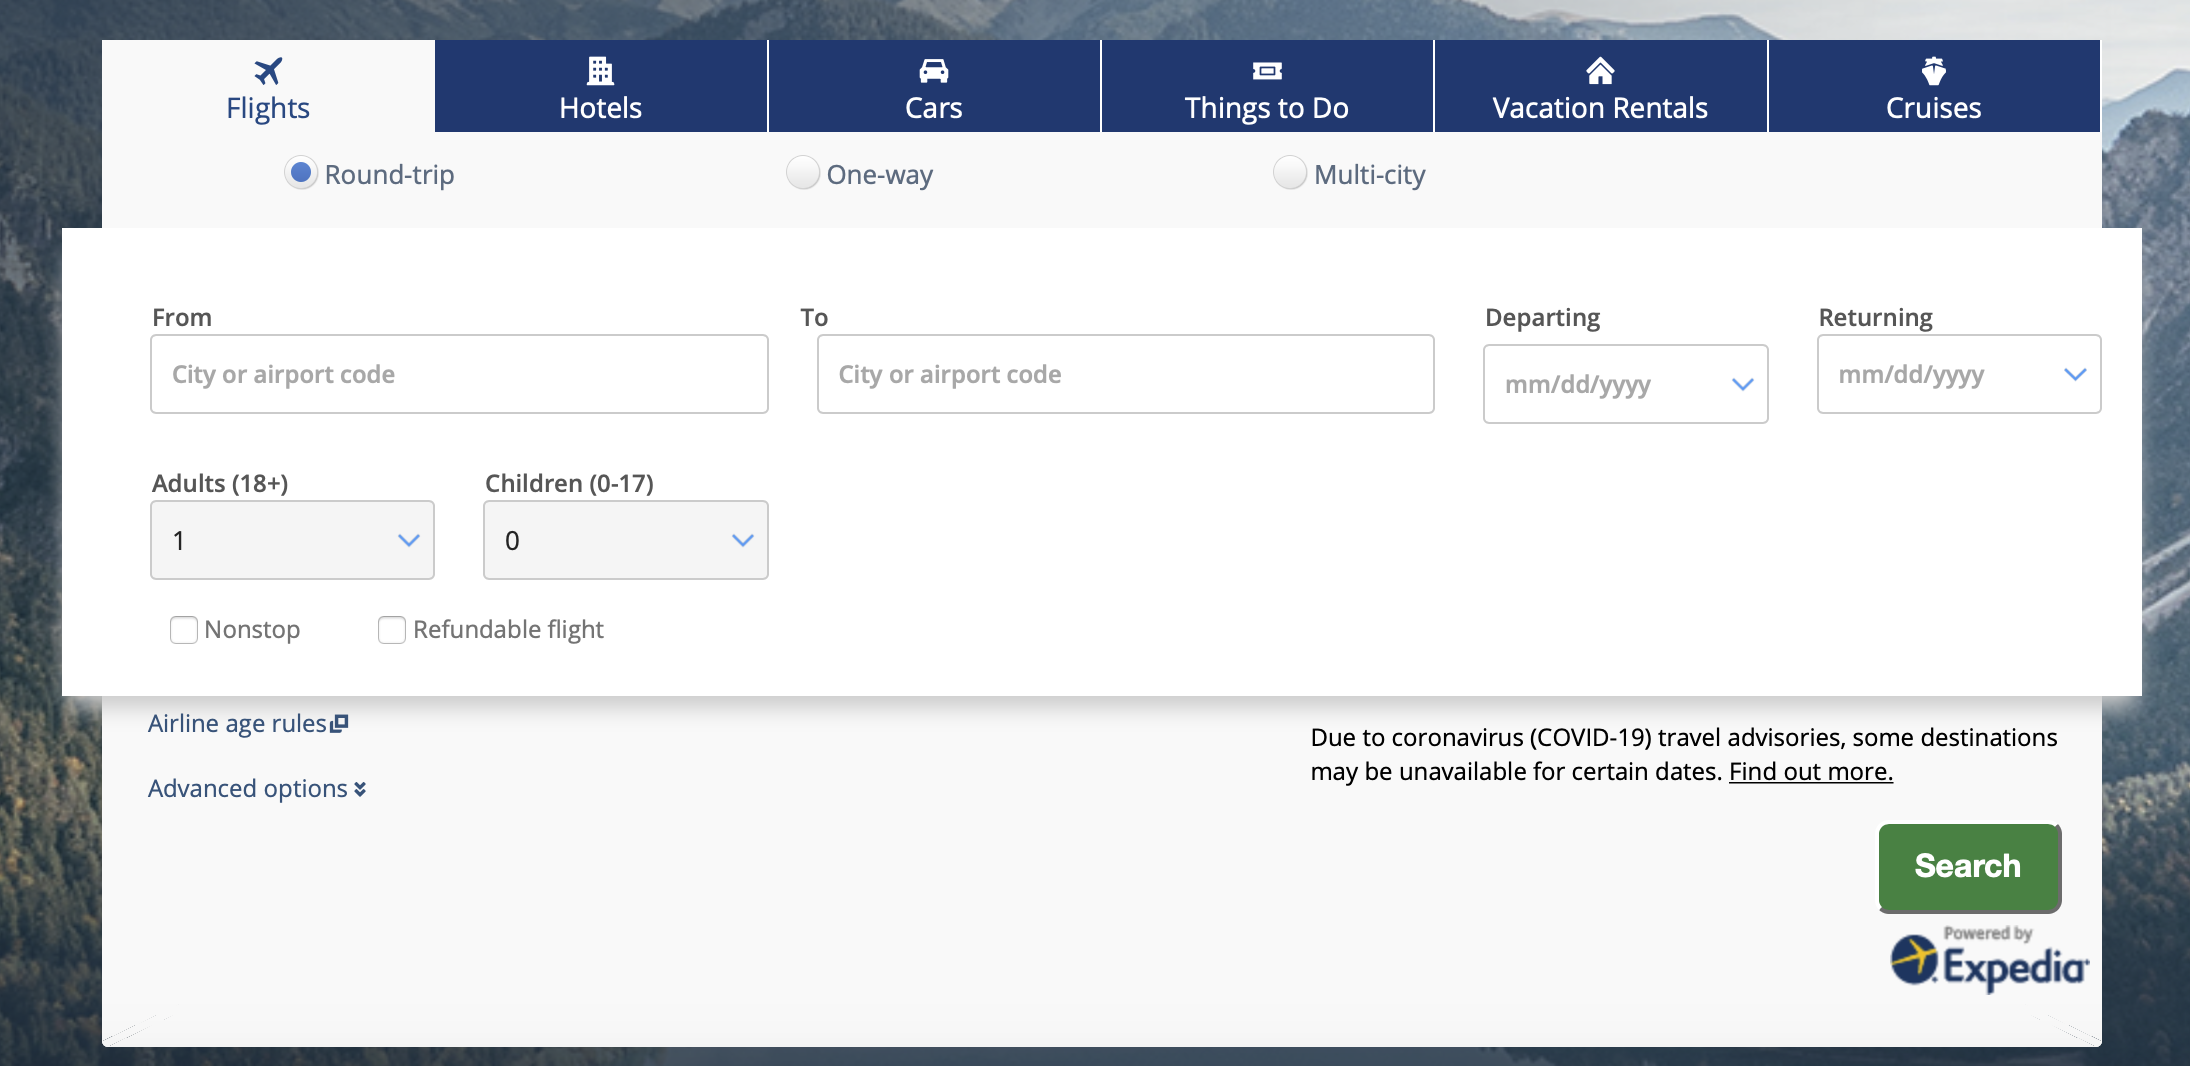Click the ship icon above Cruises
Viewport: 2190px width, 1066px height.
point(1933,71)
